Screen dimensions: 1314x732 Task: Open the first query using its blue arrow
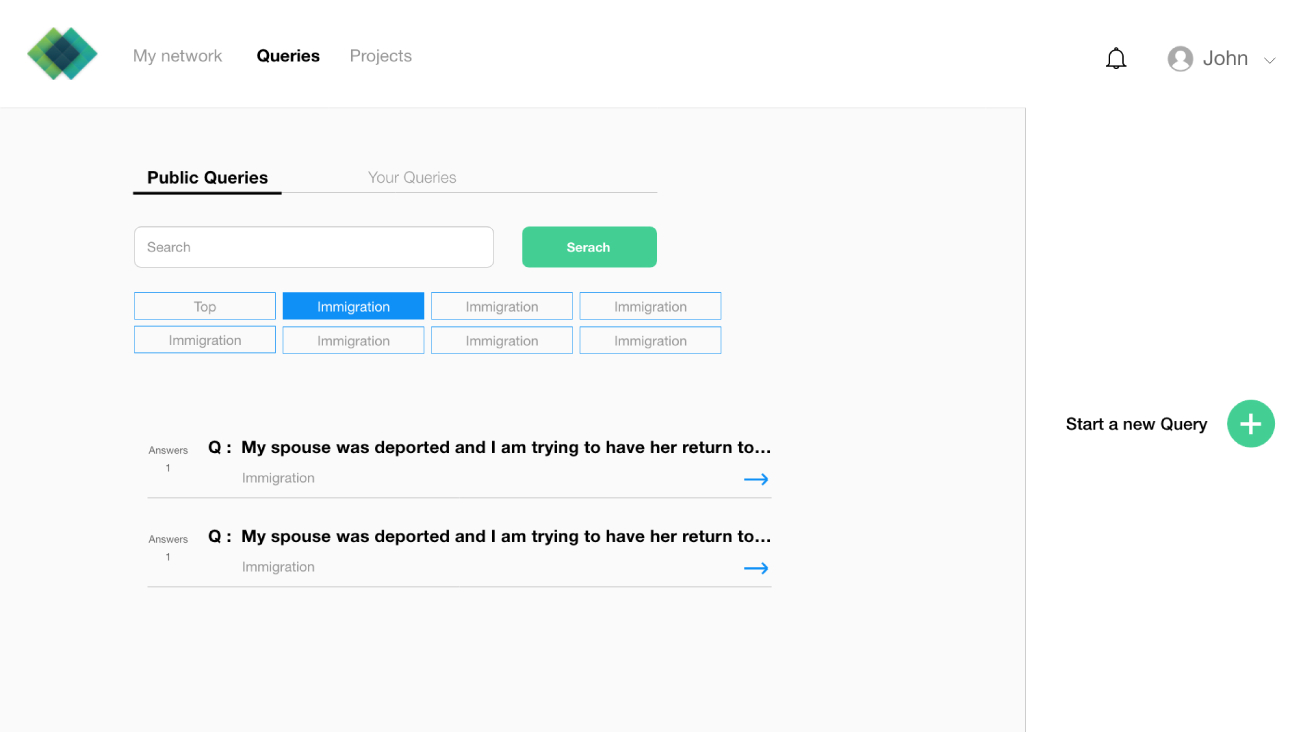pos(756,480)
